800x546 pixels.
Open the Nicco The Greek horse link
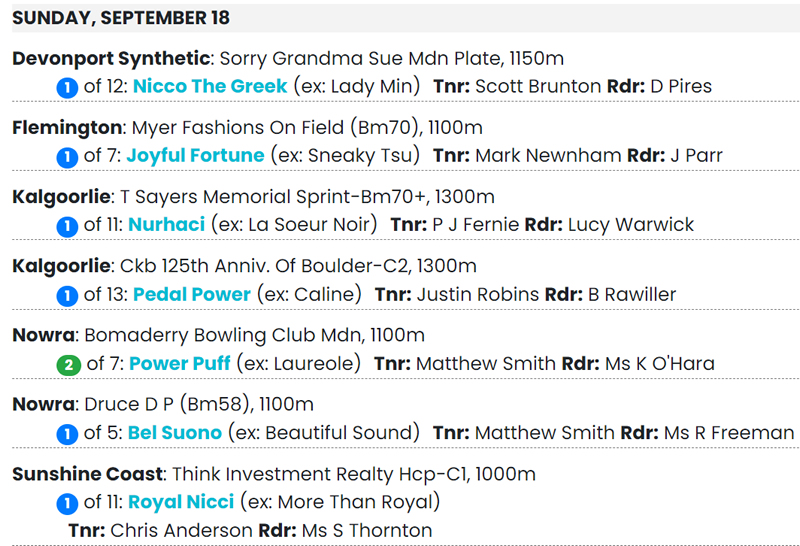(x=210, y=87)
